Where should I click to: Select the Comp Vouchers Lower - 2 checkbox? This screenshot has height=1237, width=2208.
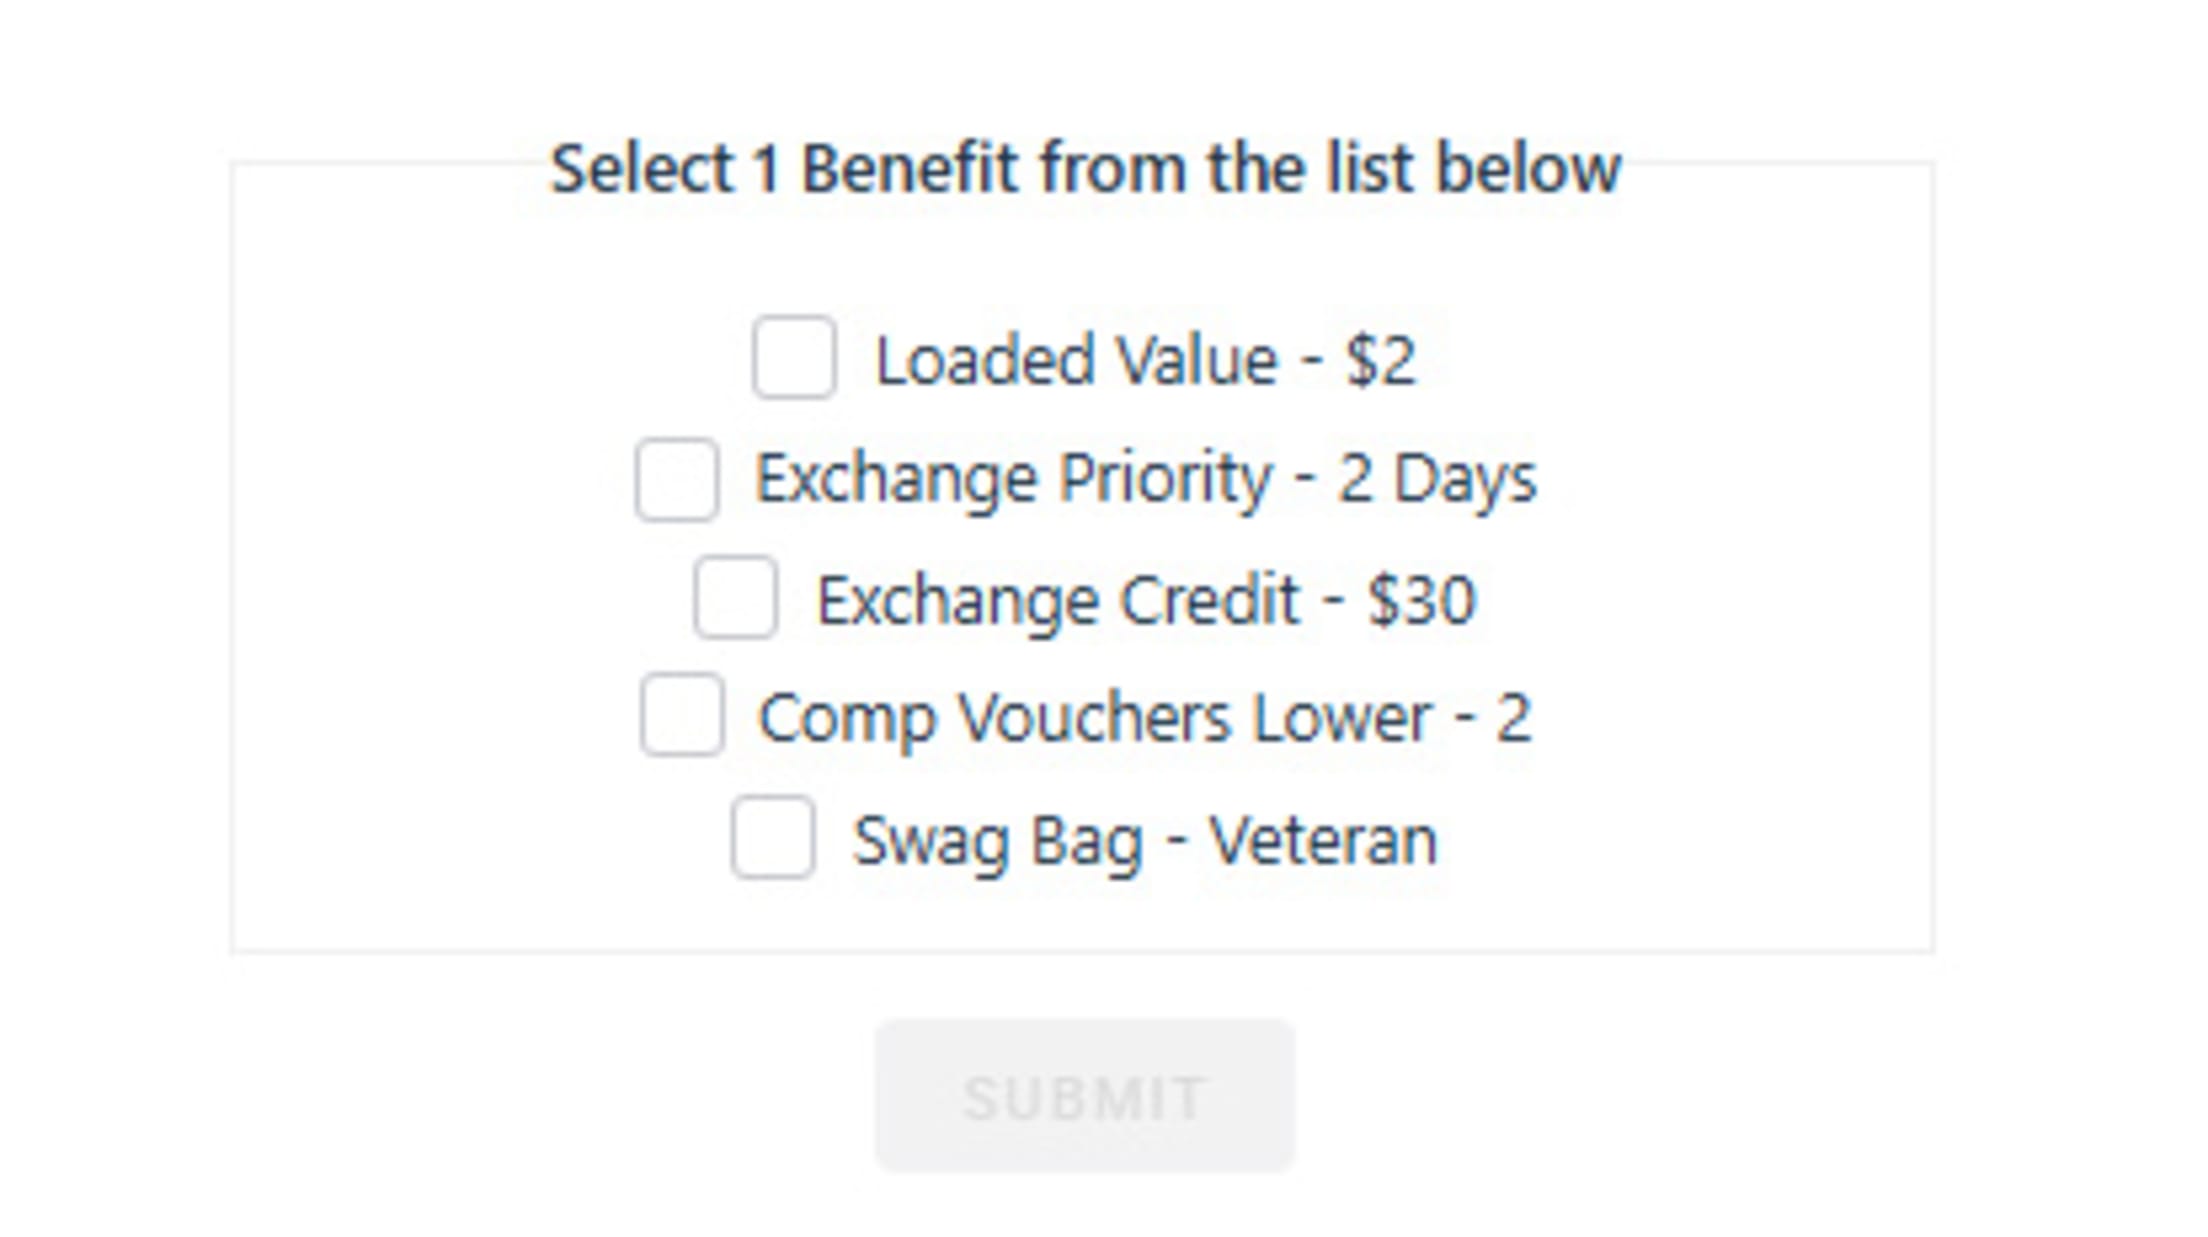click(x=682, y=715)
